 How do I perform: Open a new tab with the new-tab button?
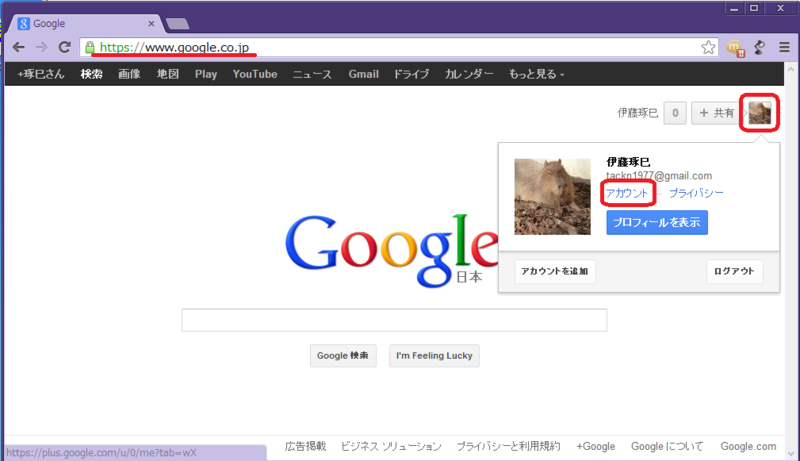click(x=178, y=23)
